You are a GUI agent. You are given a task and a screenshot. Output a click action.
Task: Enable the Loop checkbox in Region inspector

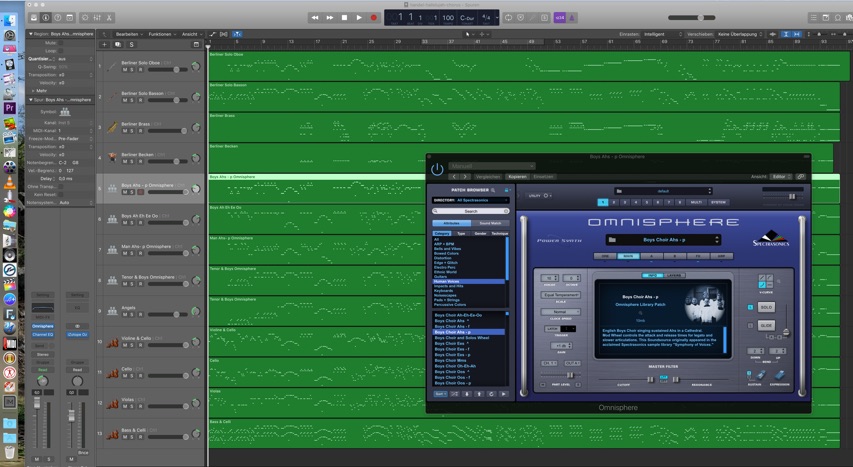tap(59, 50)
